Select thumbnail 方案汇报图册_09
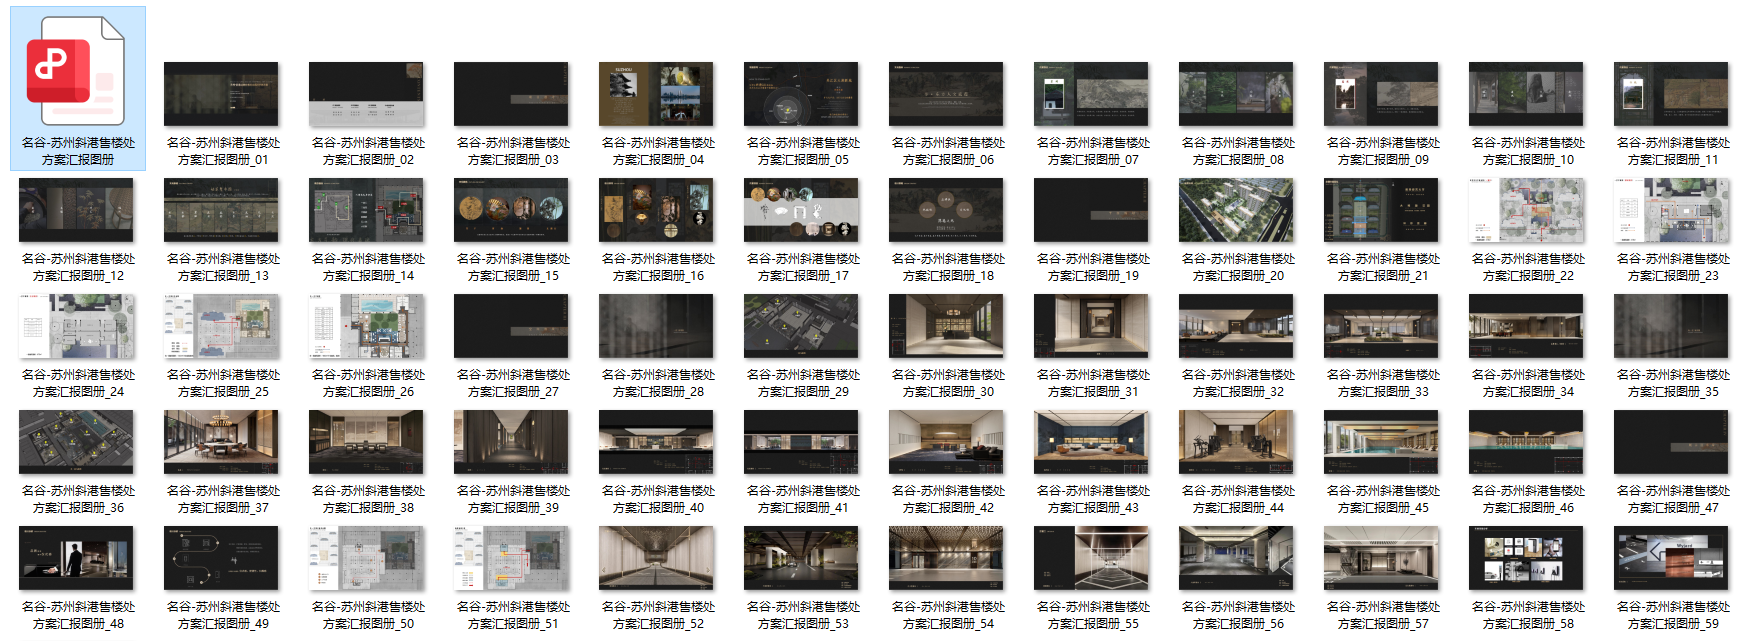Image resolution: width=1738 pixels, height=641 pixels. point(1381,94)
